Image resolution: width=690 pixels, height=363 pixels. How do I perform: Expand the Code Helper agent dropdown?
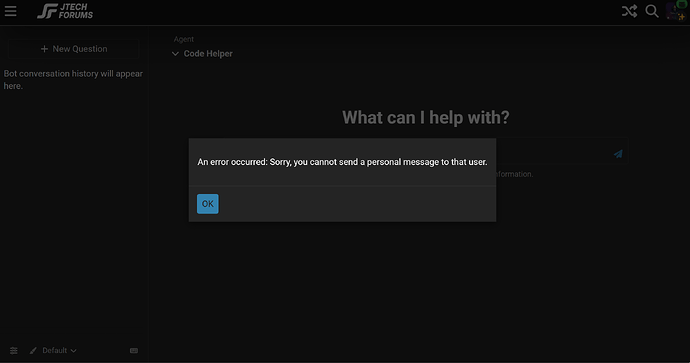pyautogui.click(x=202, y=54)
